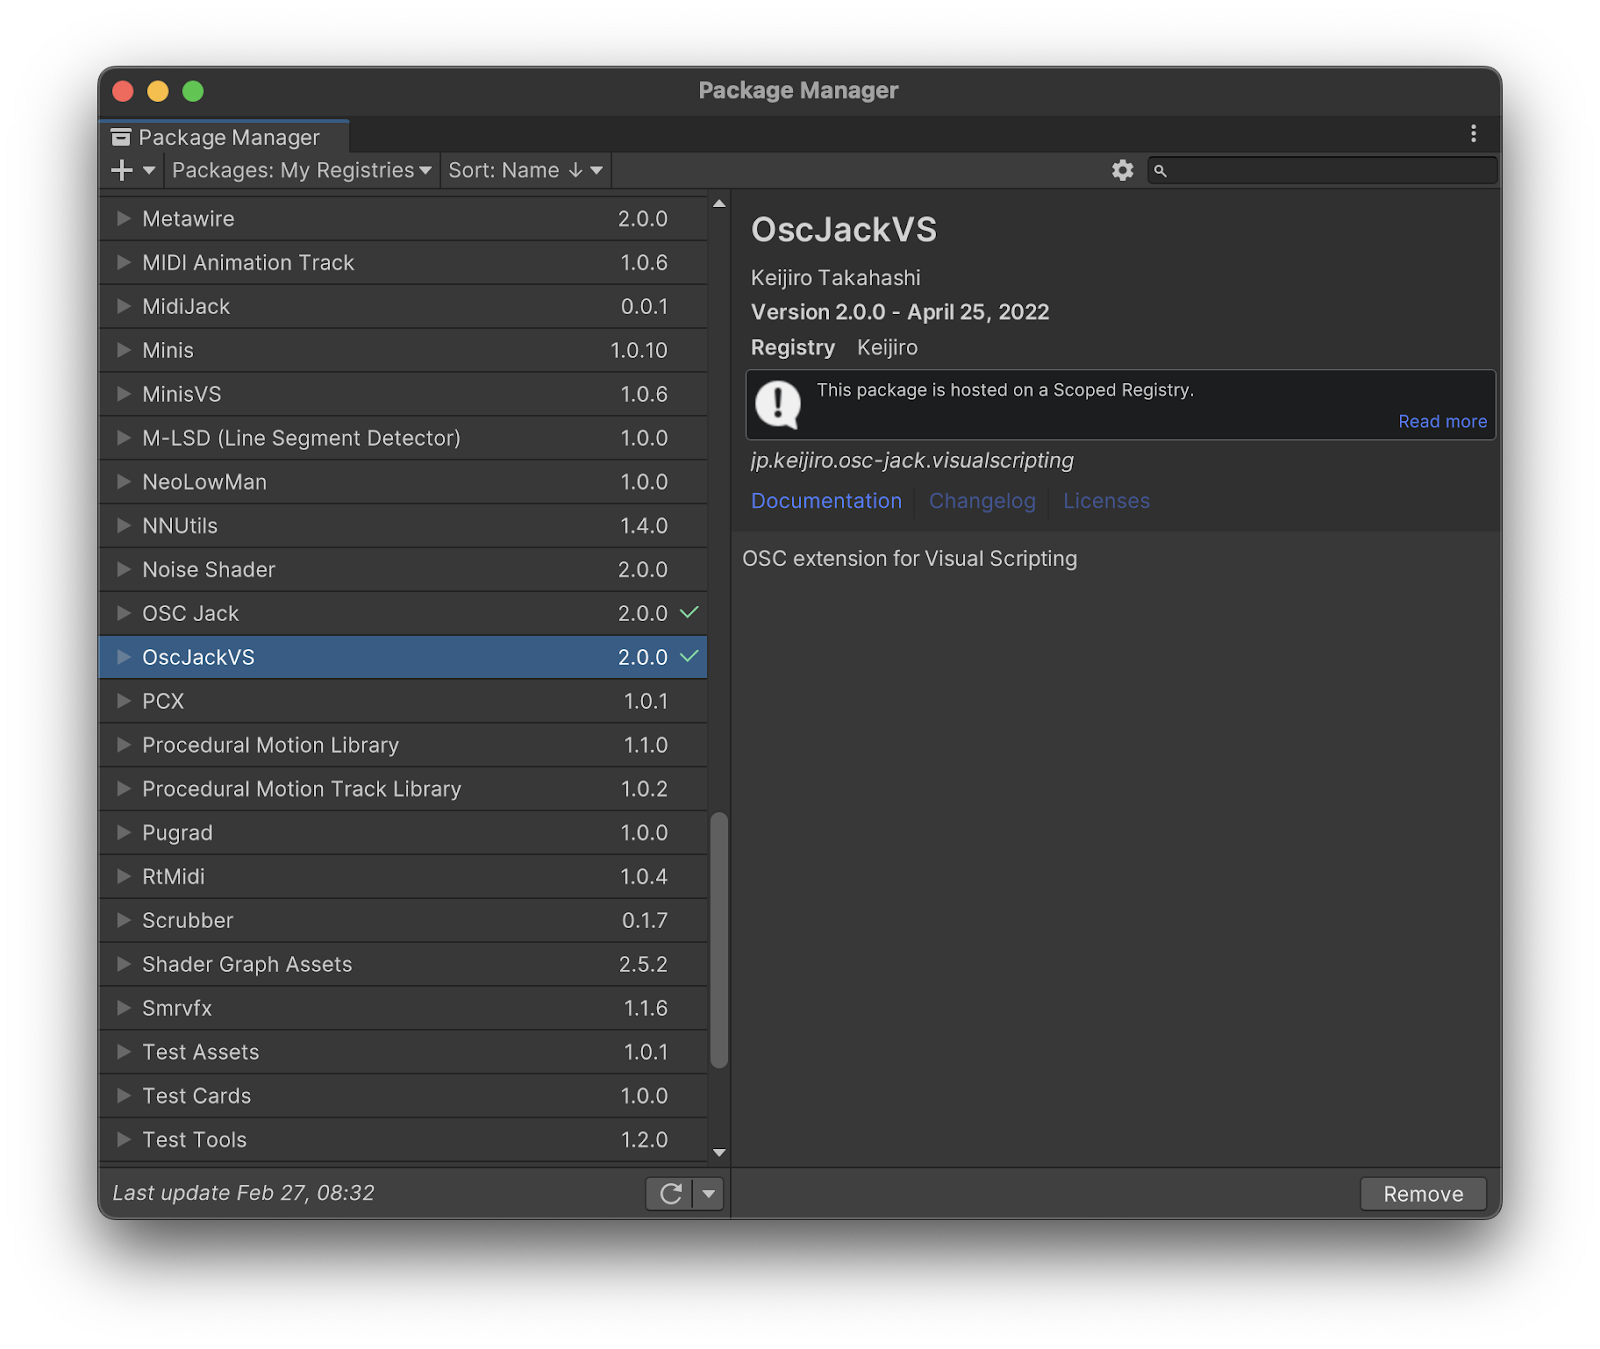
Task: Select the Pugrad package
Action: click(x=403, y=833)
